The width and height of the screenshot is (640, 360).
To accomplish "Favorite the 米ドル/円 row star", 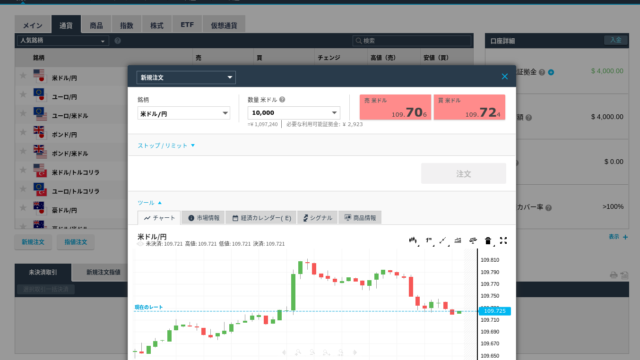I will click(x=23, y=76).
